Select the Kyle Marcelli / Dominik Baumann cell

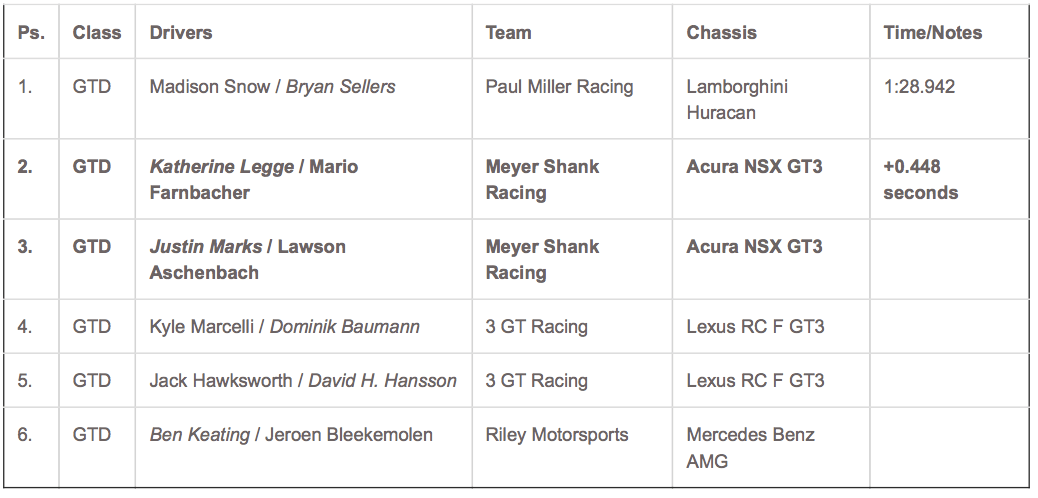[x=284, y=327]
